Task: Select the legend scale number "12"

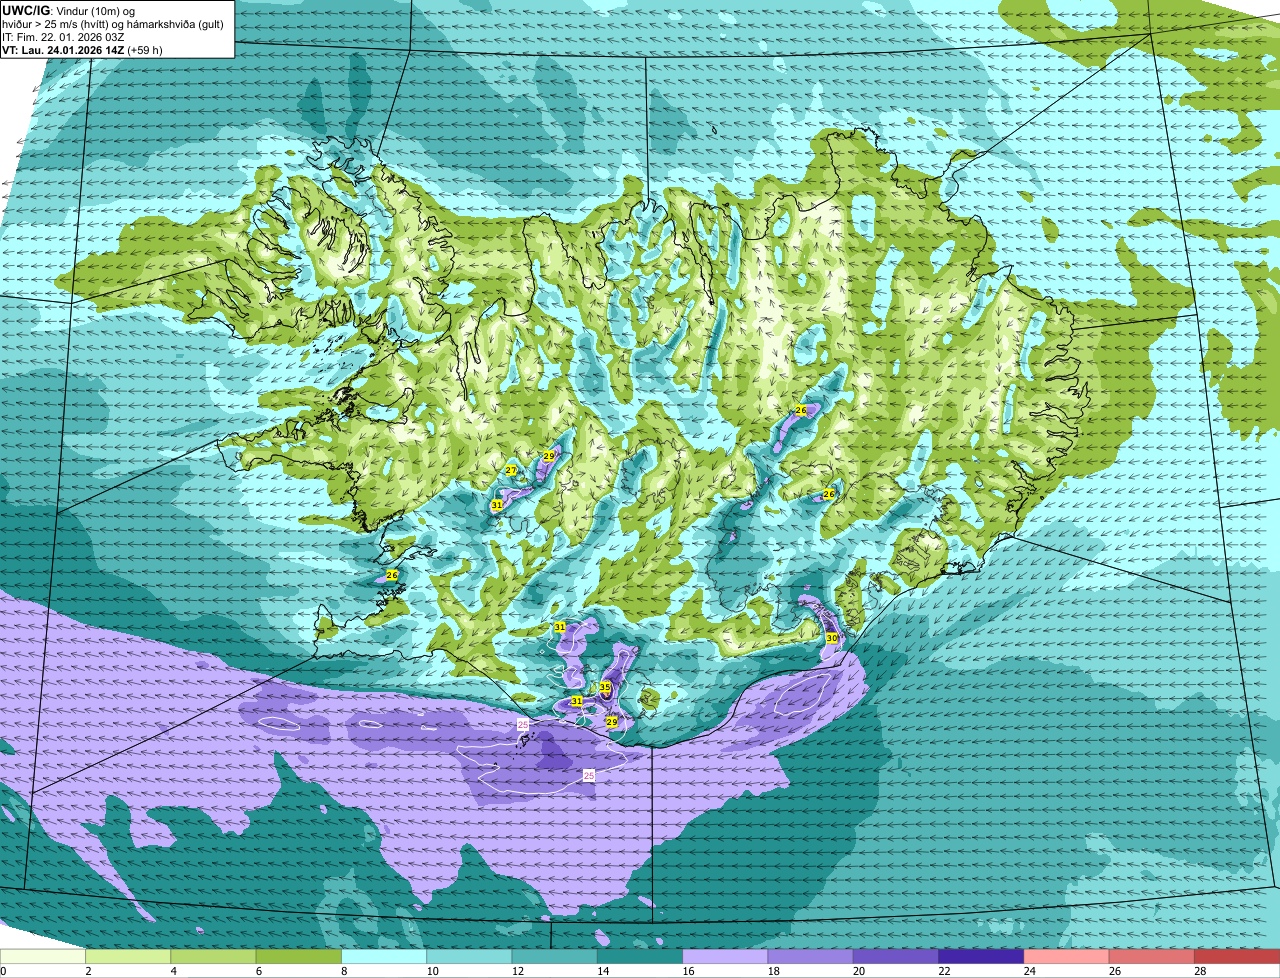Action: (x=516, y=971)
